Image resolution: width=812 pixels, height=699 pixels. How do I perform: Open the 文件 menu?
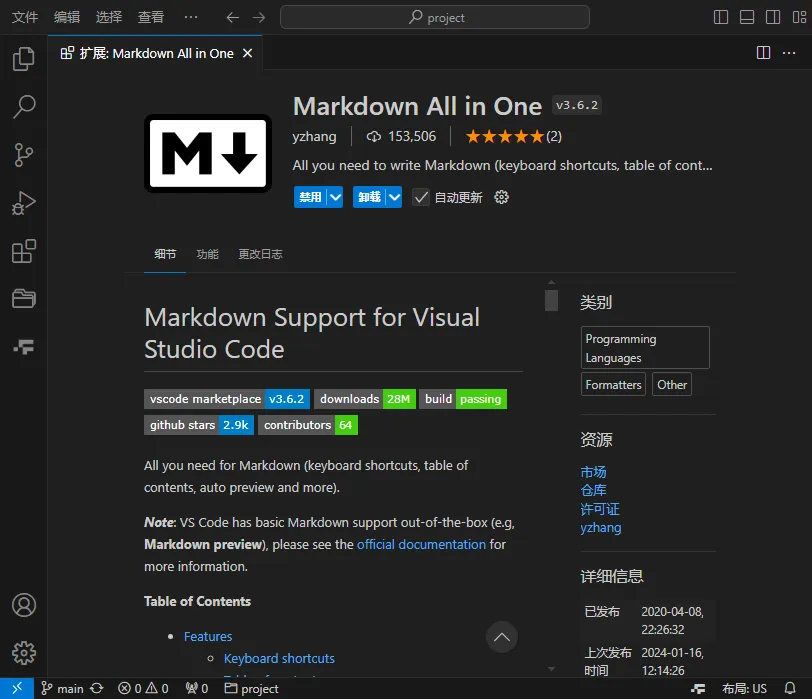tap(25, 17)
